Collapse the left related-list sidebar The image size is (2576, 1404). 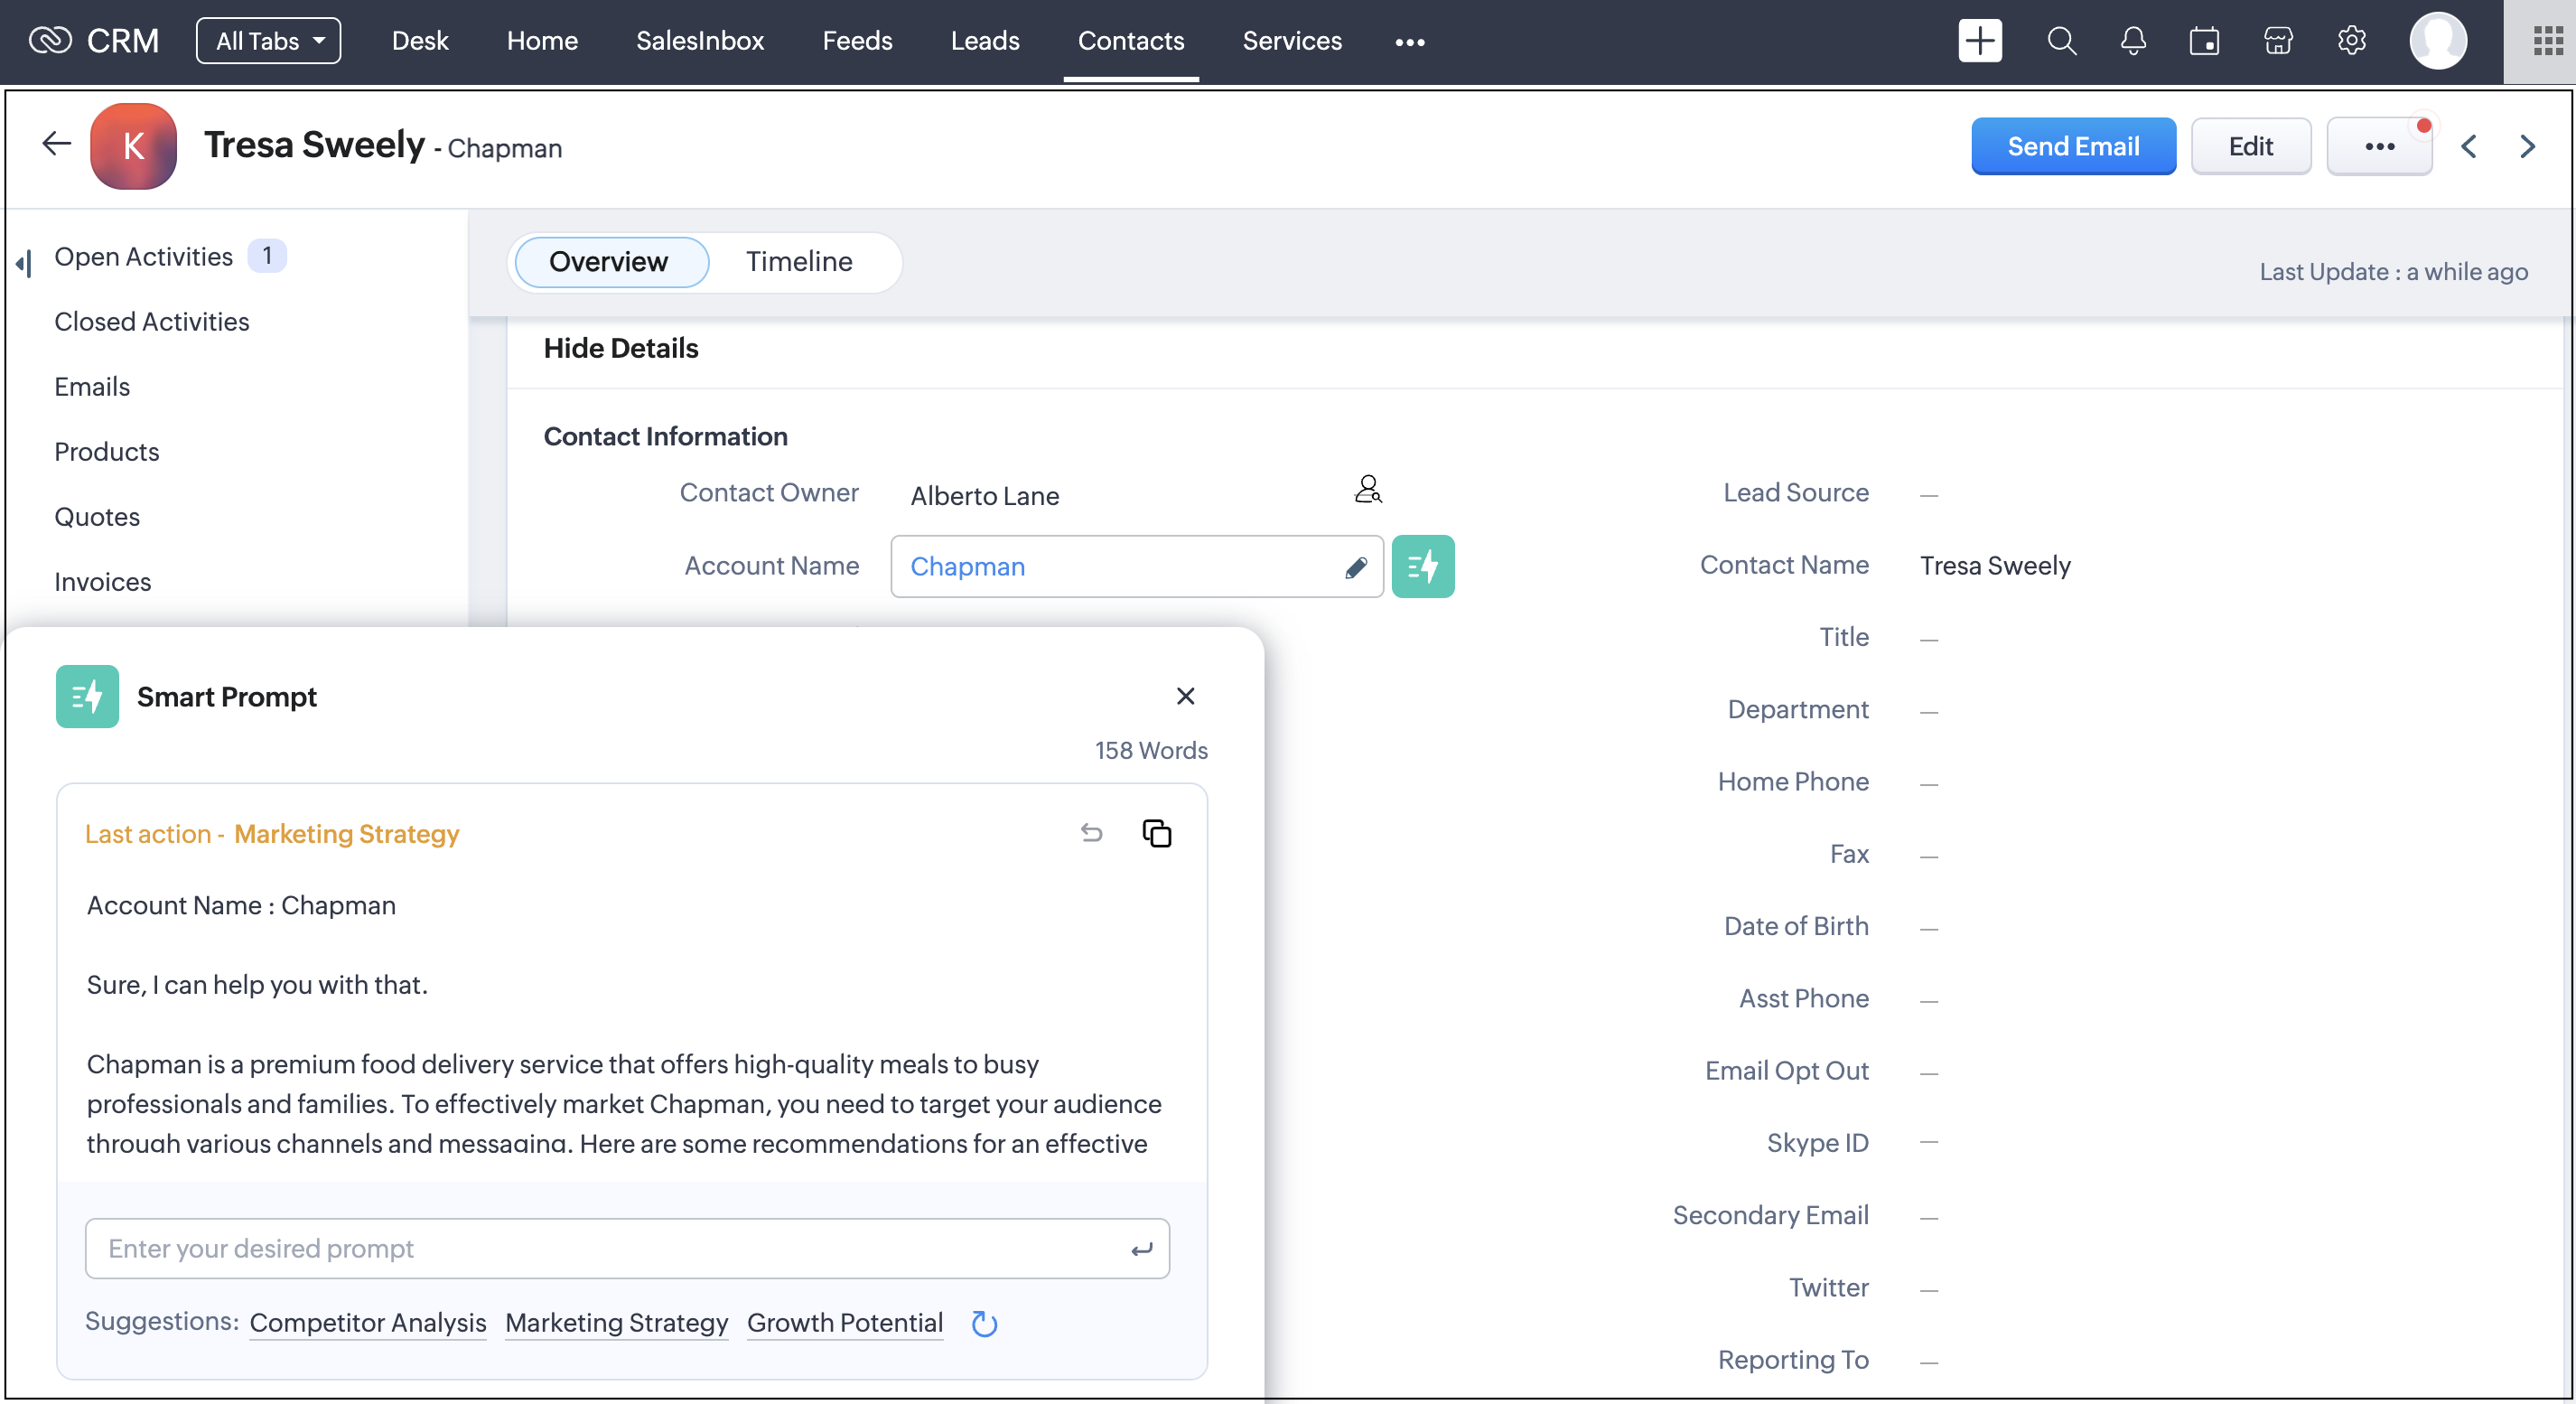click(x=24, y=263)
